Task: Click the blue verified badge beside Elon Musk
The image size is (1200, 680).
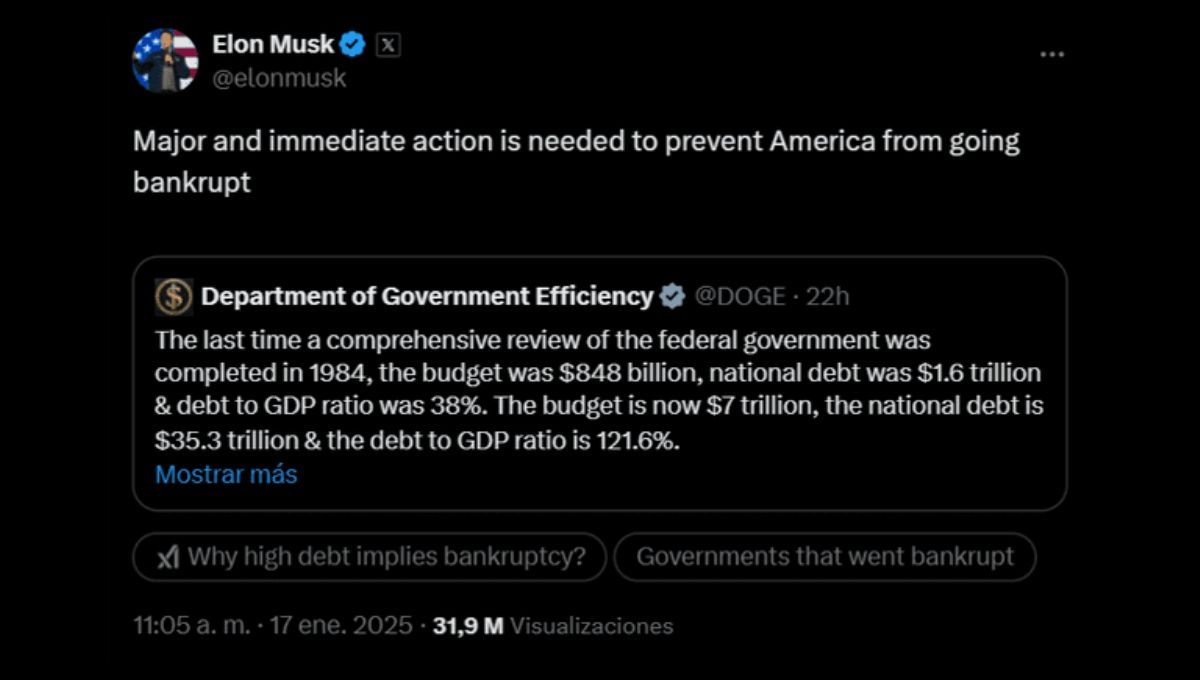Action: 353,45
